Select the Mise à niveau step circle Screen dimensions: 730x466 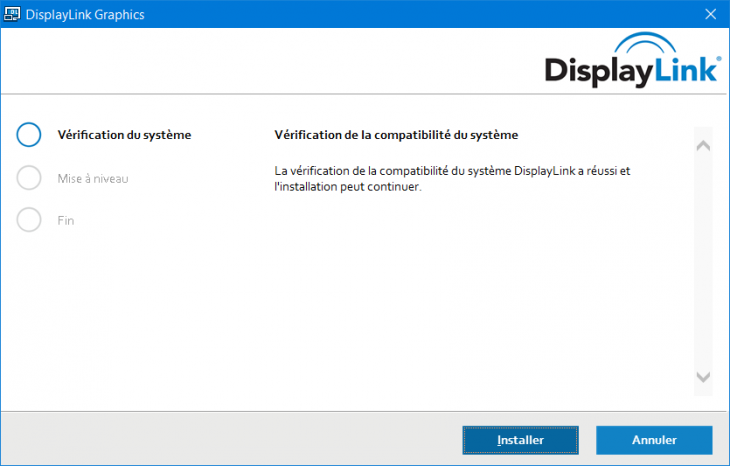point(29,178)
